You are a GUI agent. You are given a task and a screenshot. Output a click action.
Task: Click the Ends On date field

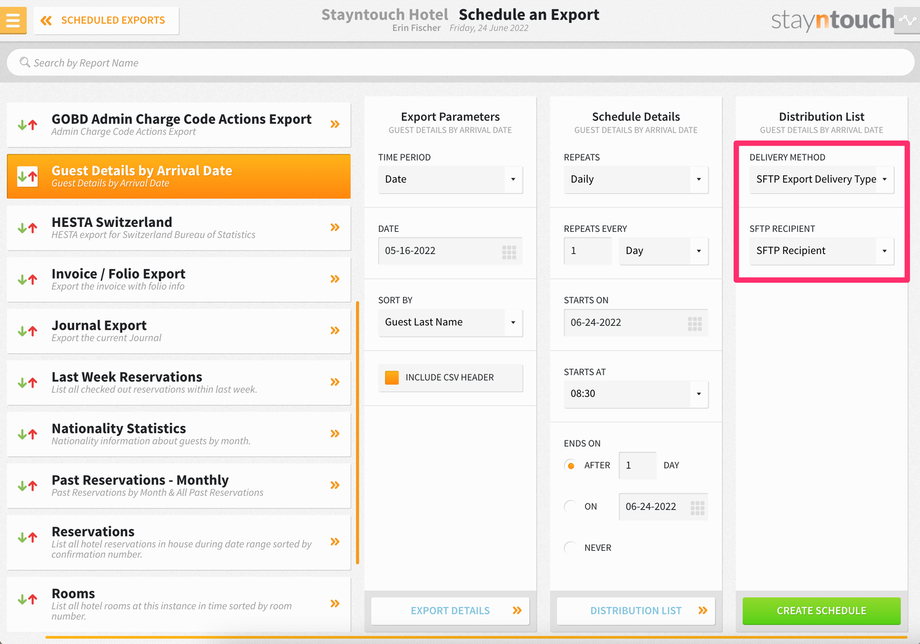663,507
